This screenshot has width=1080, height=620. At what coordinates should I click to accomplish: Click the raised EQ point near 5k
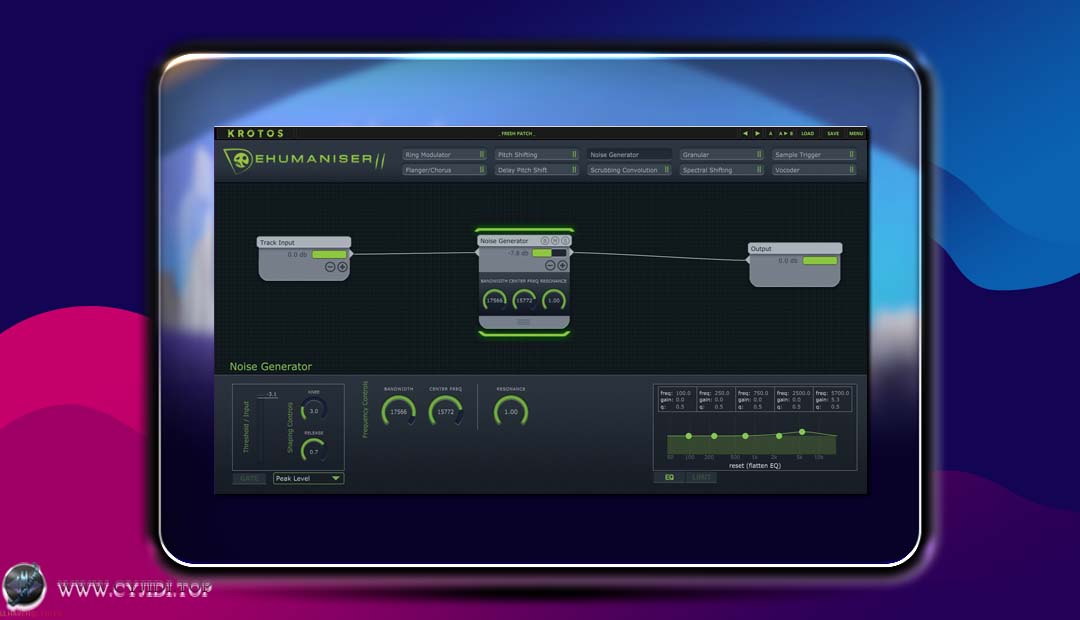click(802, 432)
